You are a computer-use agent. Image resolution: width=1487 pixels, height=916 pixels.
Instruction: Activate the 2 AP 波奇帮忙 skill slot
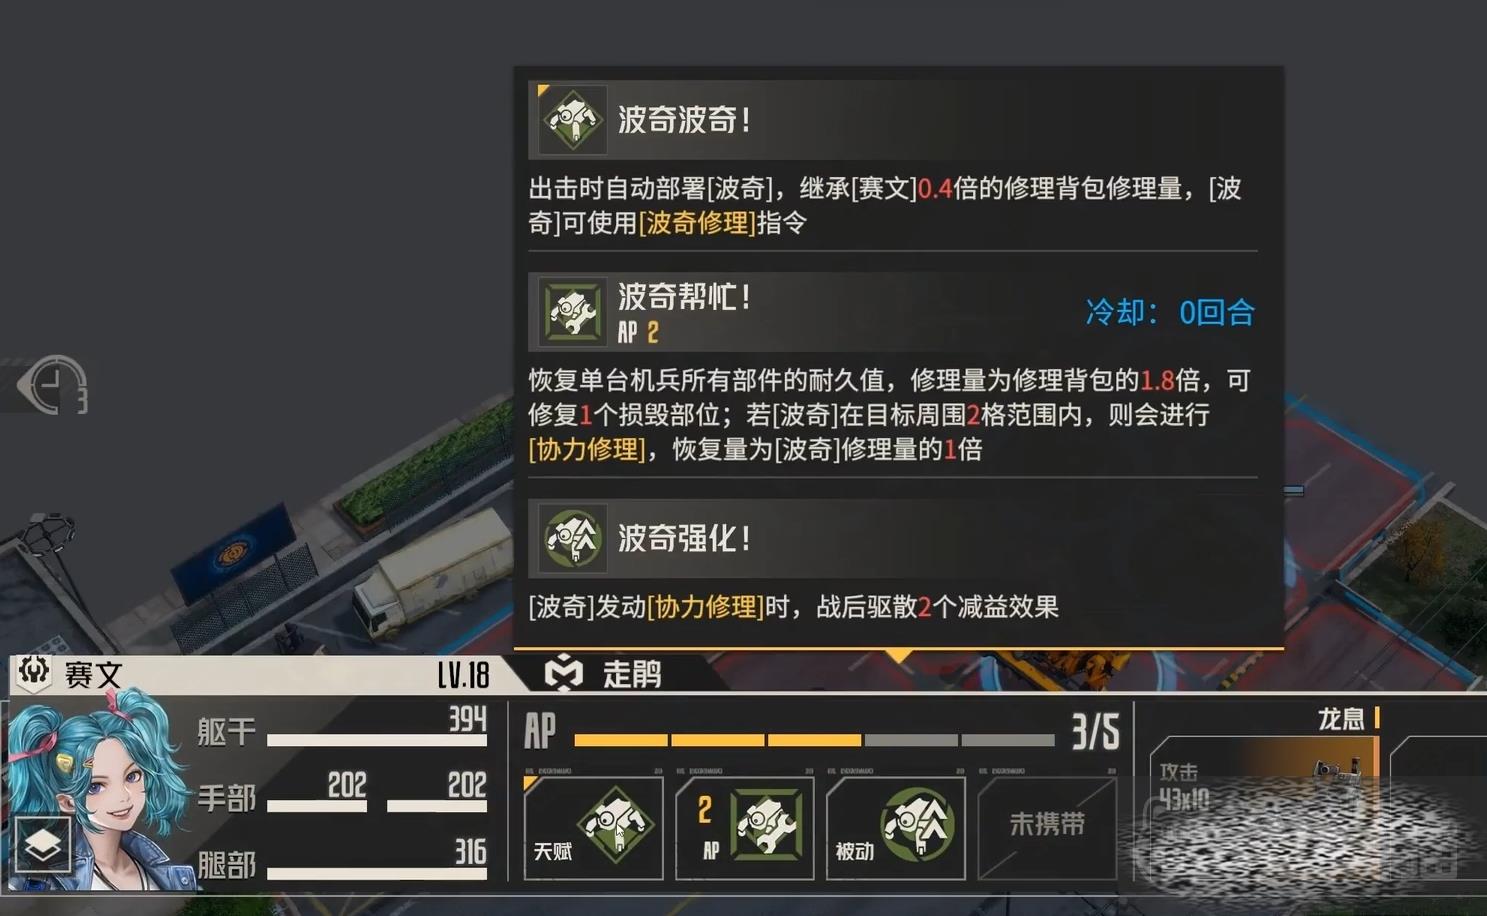click(745, 828)
